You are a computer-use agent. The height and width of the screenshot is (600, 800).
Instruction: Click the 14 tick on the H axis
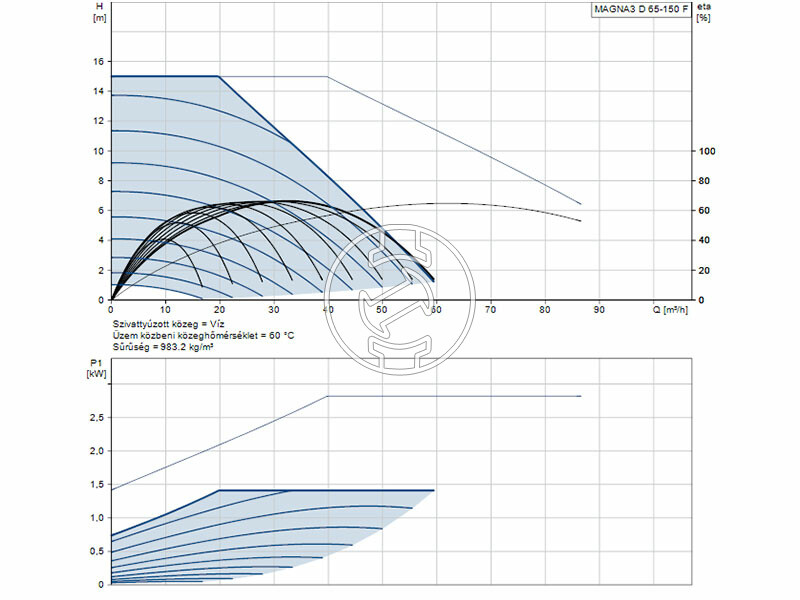tap(98, 91)
